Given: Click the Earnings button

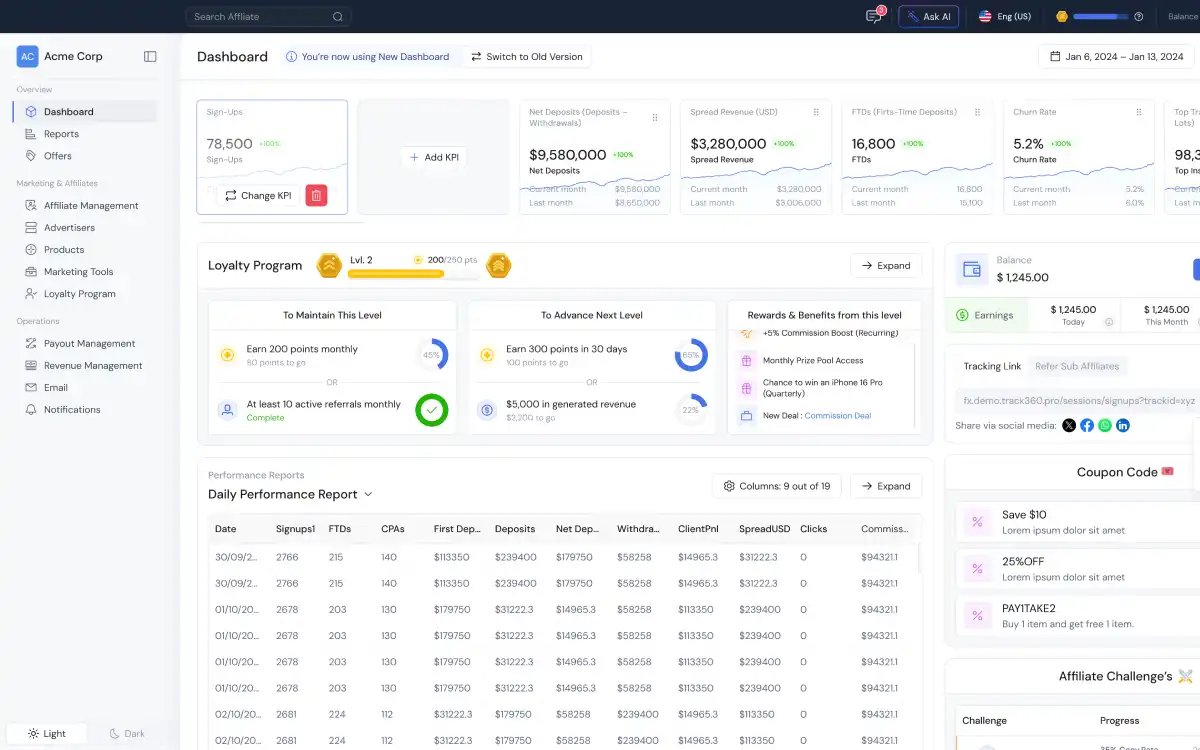Looking at the screenshot, I should pyautogui.click(x=985, y=315).
